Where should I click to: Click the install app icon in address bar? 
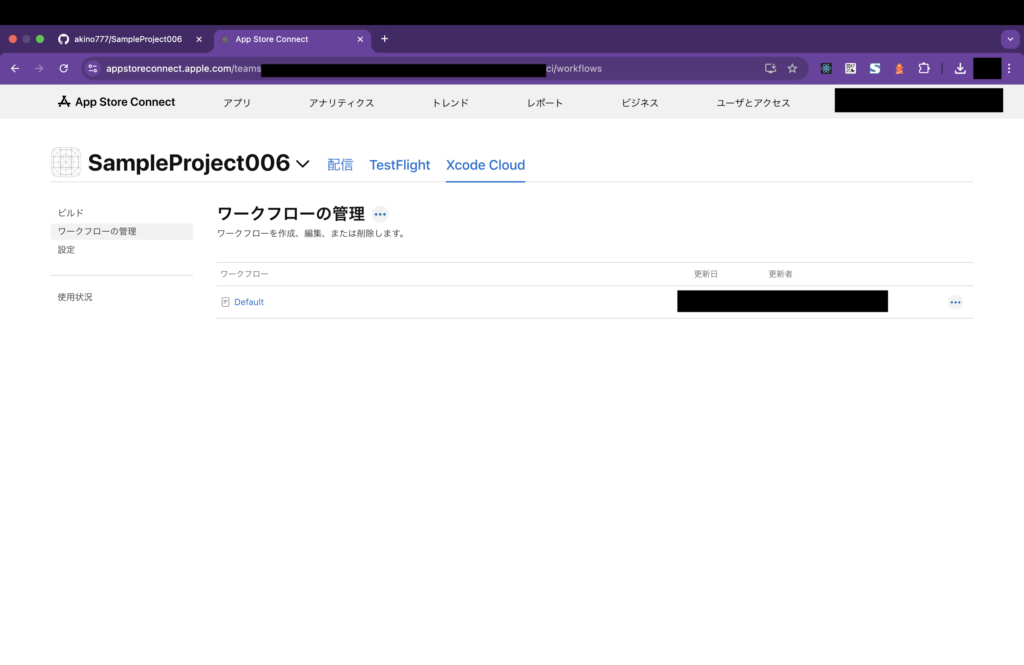pos(770,68)
